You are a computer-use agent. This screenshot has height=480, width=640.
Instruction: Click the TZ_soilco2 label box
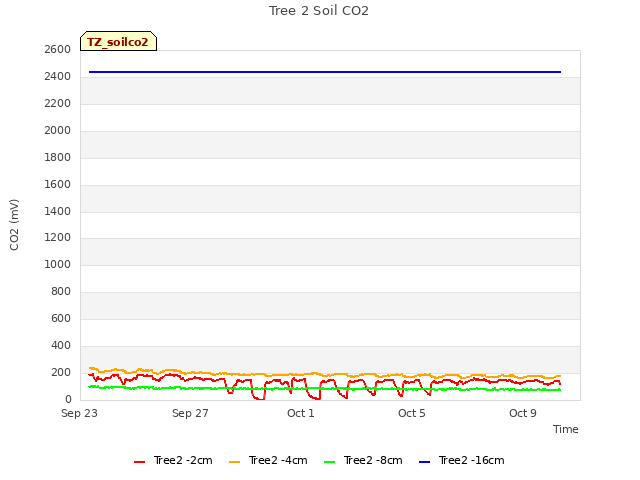click(x=118, y=41)
